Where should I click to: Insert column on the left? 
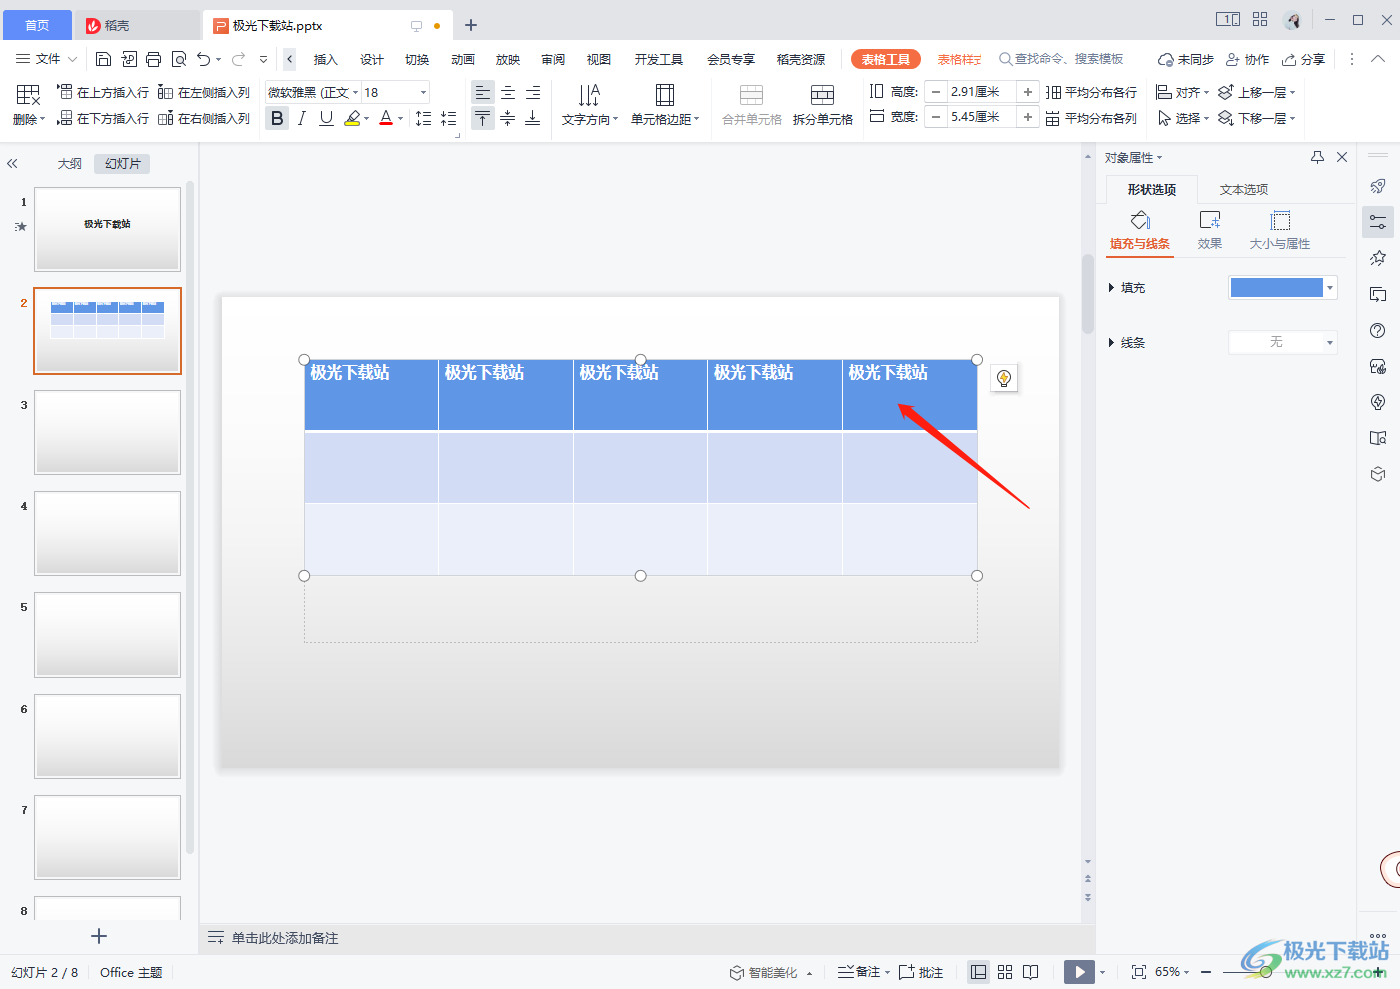[204, 92]
